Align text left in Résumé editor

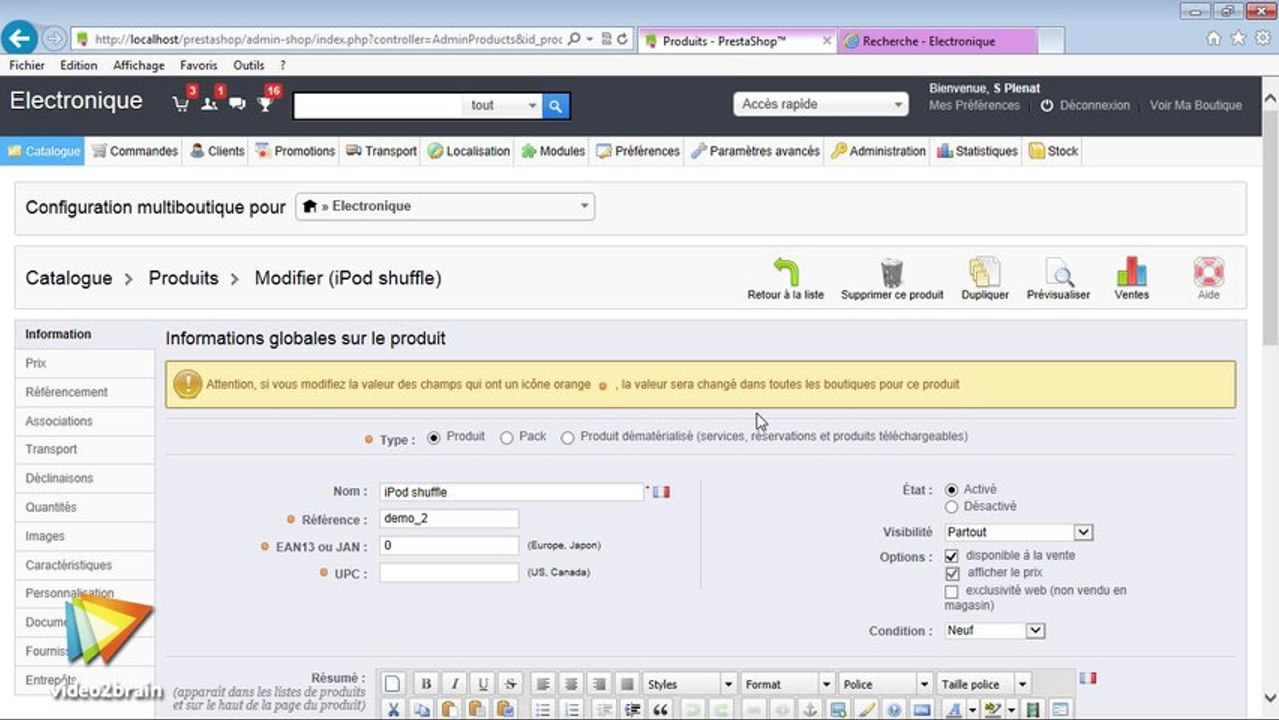[543, 684]
